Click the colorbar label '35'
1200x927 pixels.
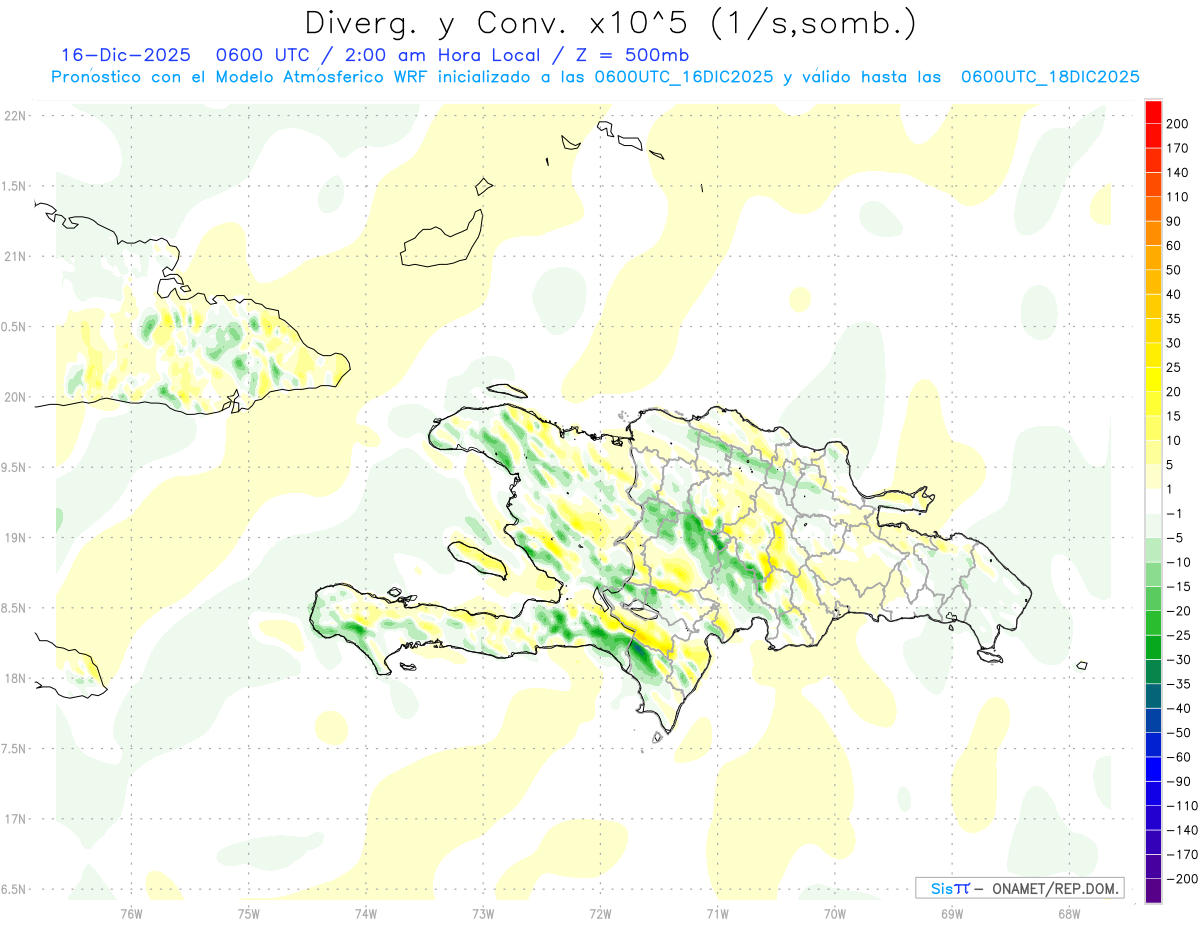[1175, 319]
